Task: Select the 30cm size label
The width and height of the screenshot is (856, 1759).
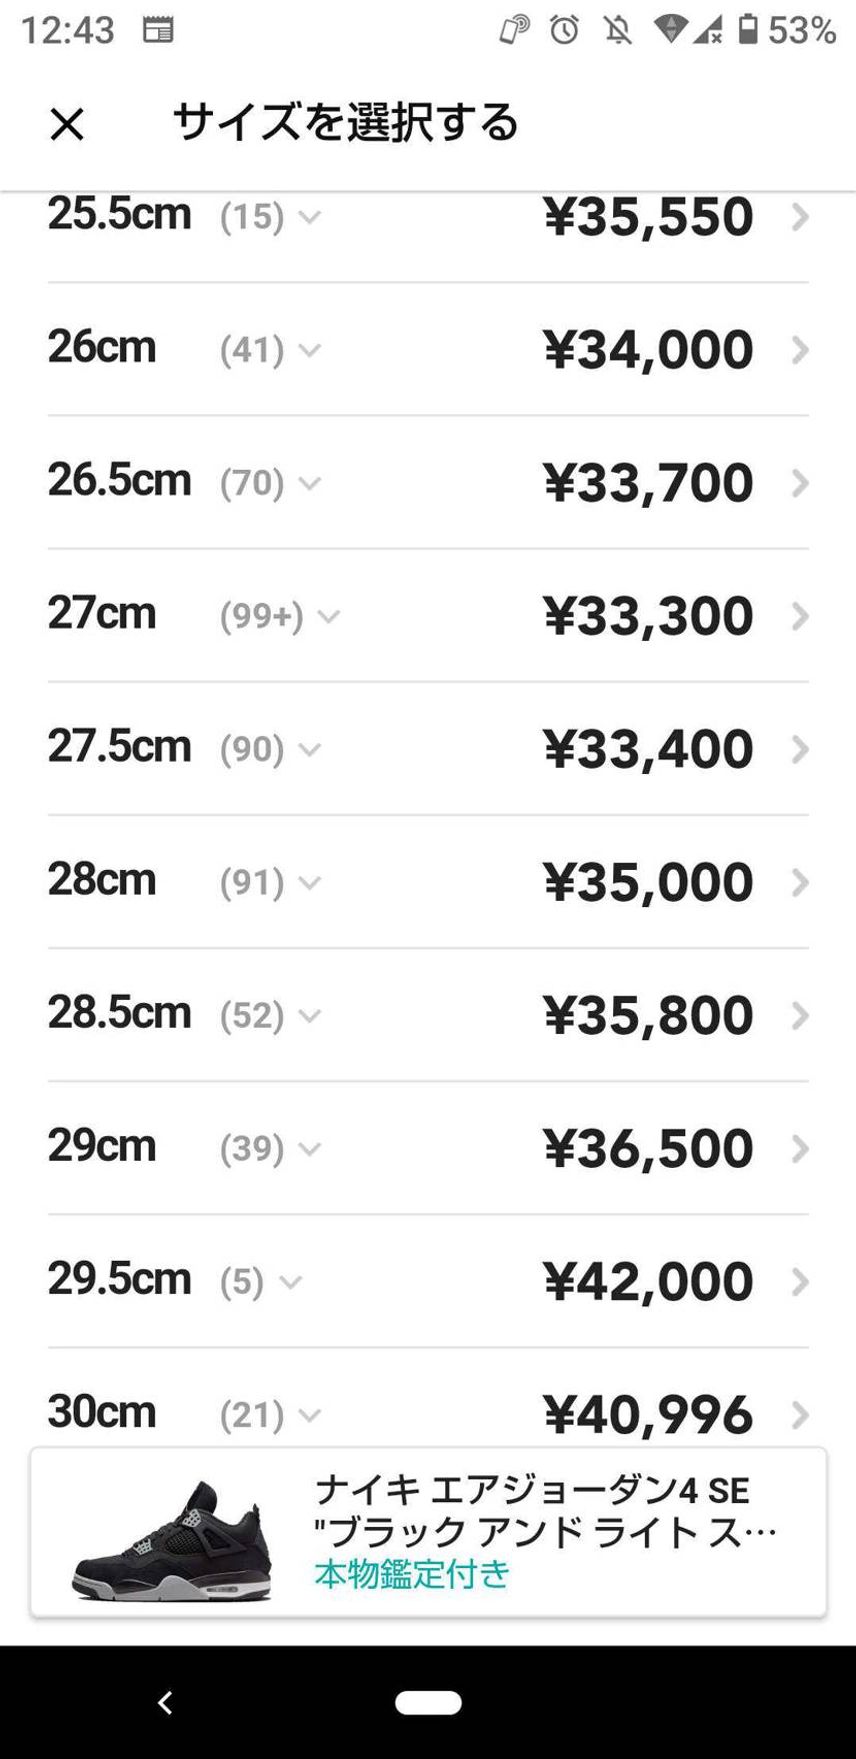Action: [102, 1412]
